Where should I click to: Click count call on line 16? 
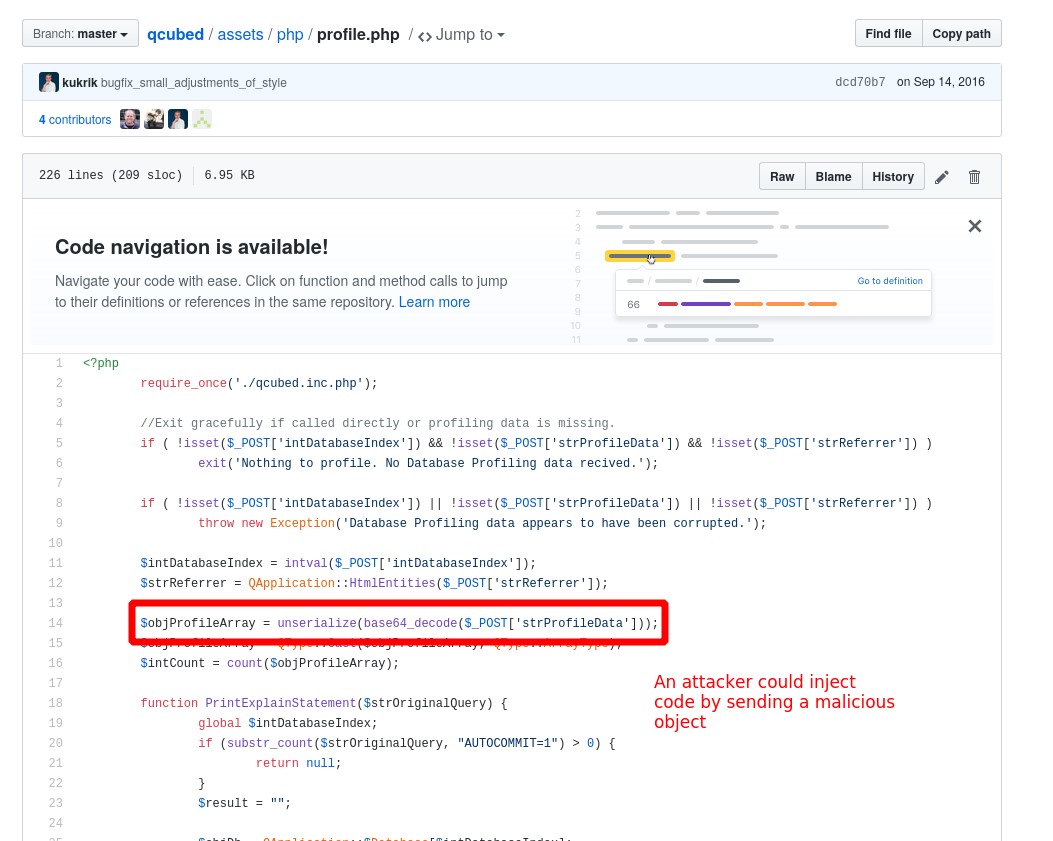[244, 663]
